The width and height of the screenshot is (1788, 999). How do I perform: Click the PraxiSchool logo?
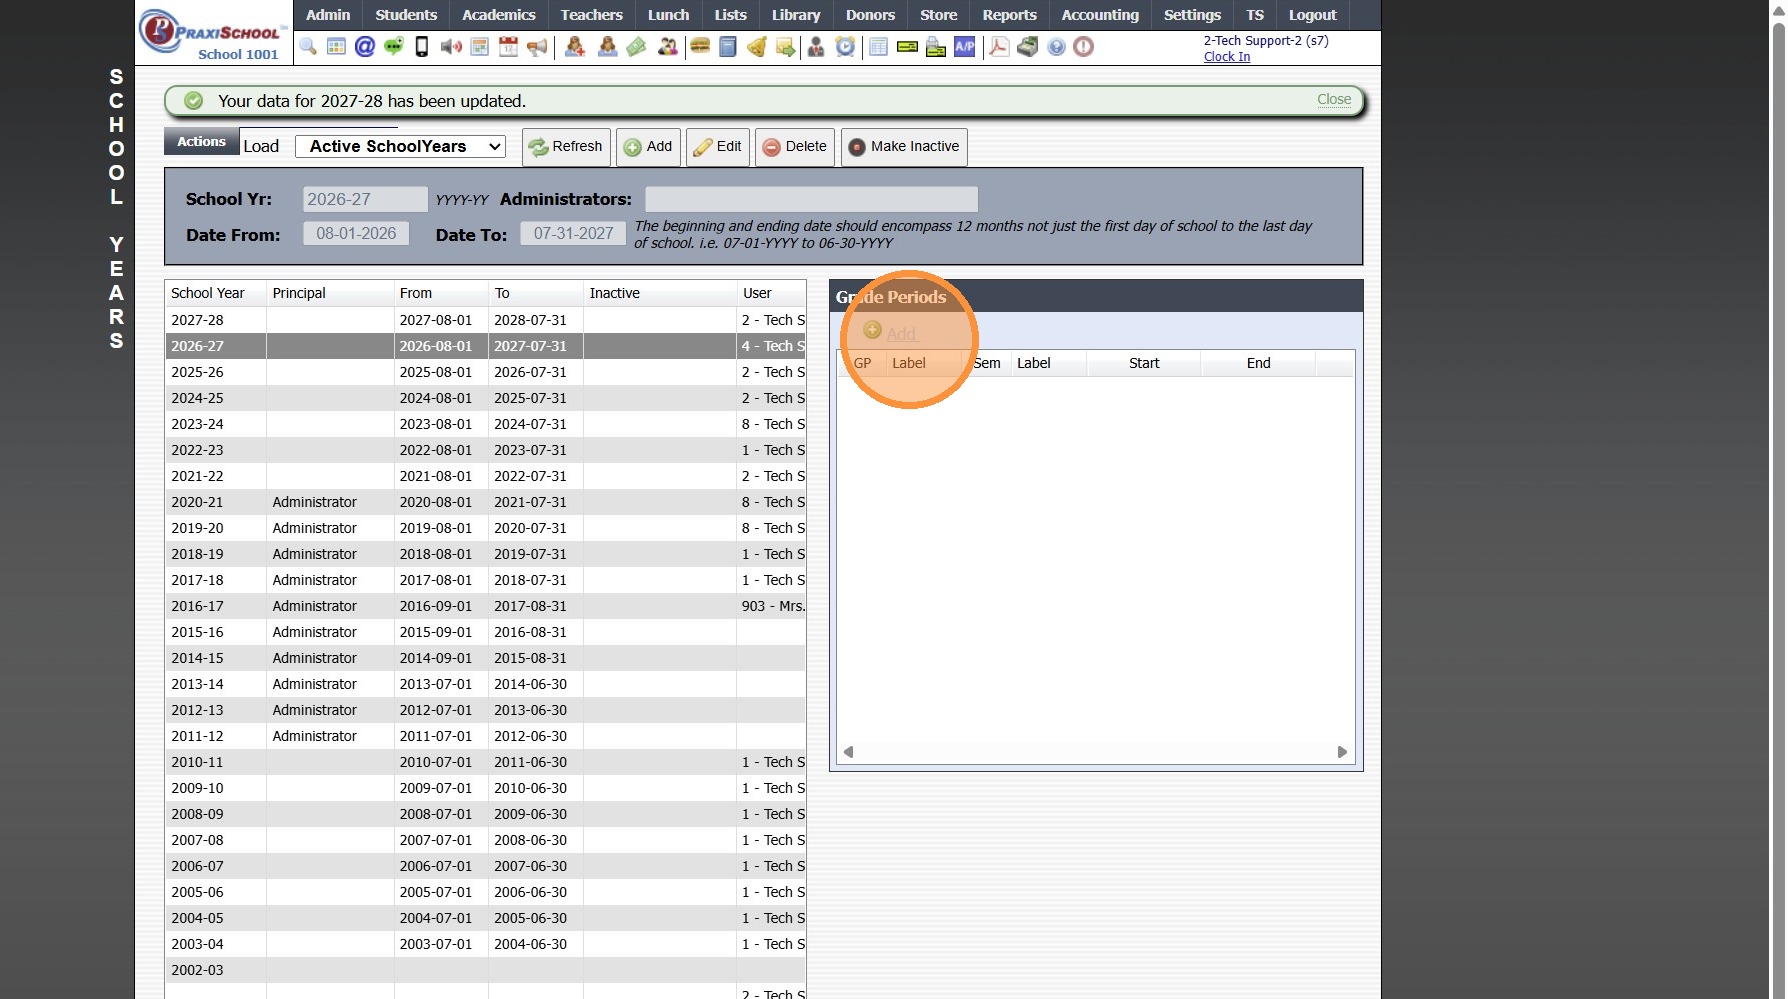click(213, 34)
